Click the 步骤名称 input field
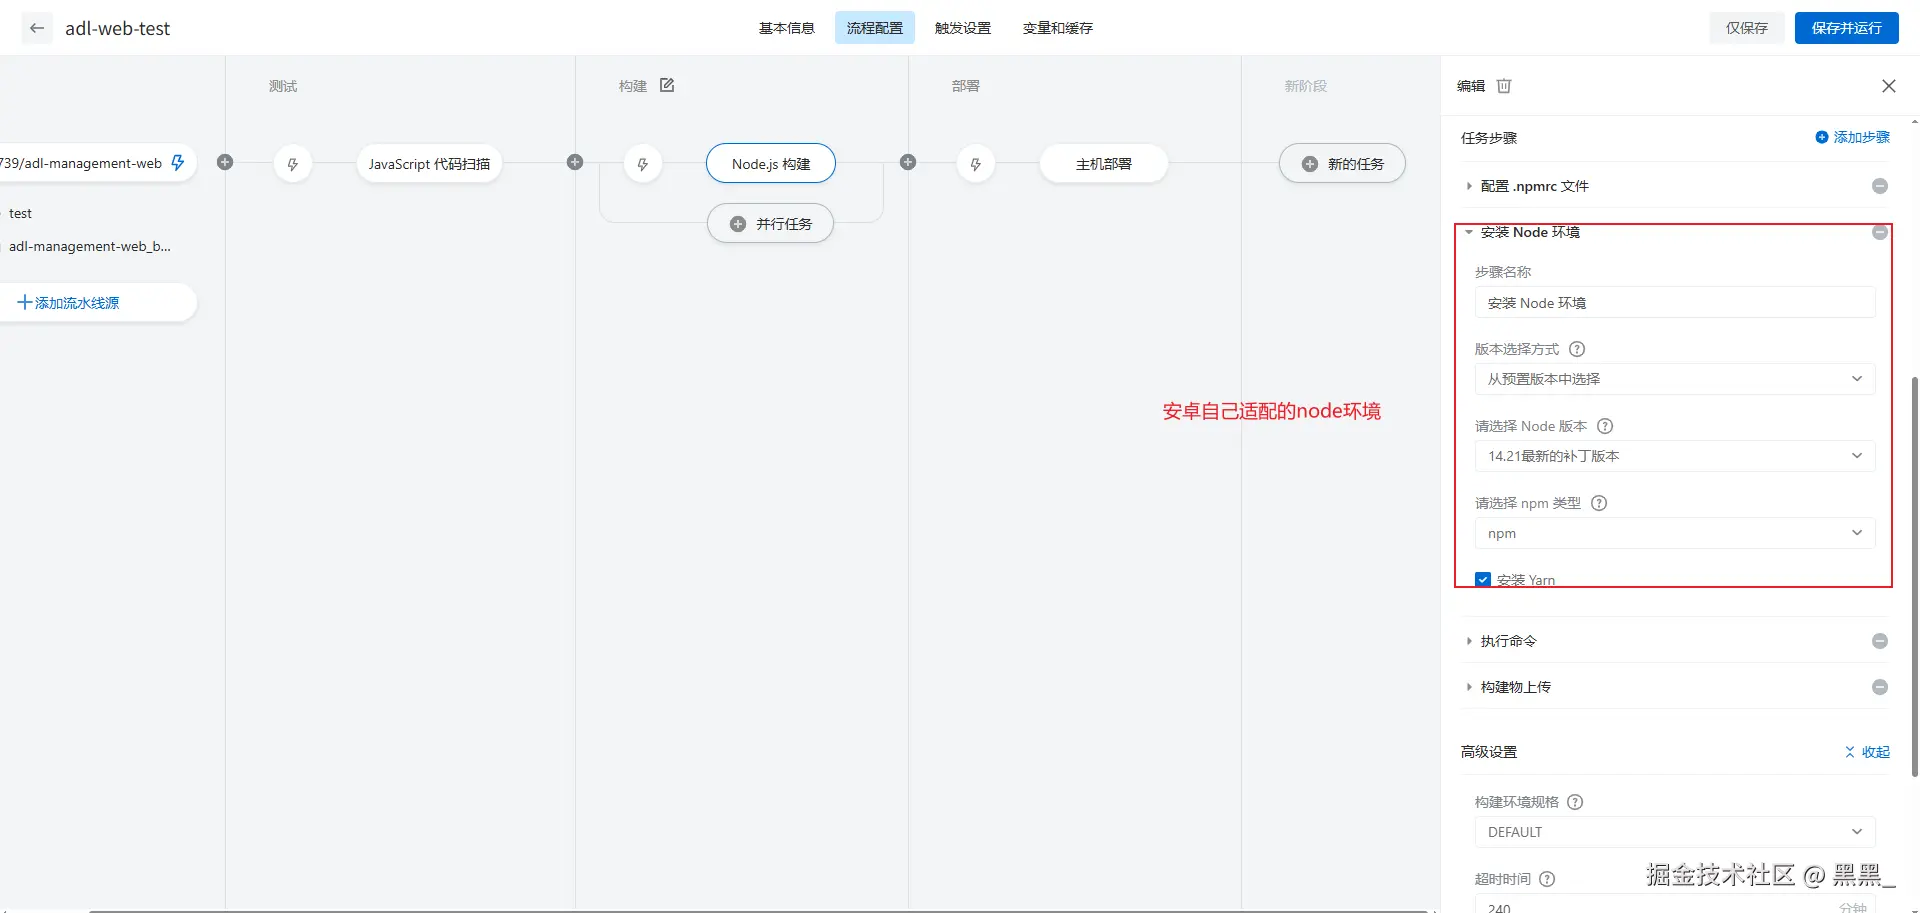1920x913 pixels. click(x=1675, y=302)
